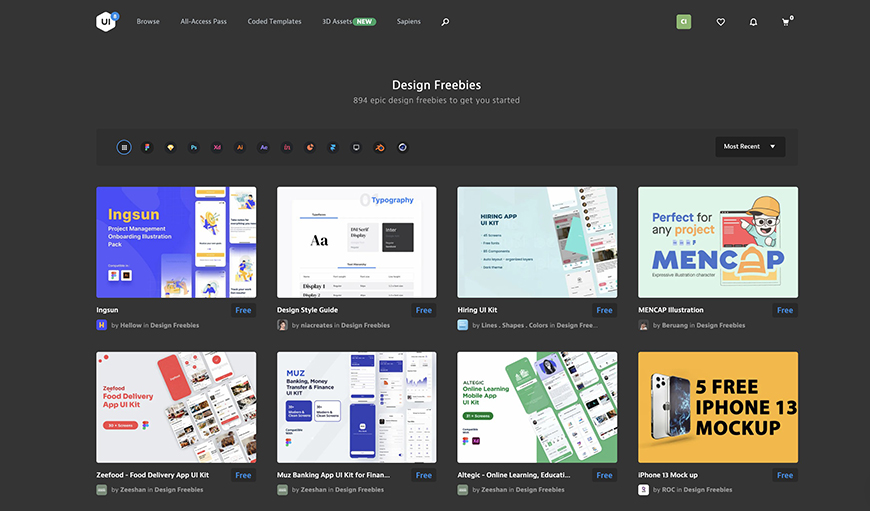Click Lines . Shapes . Colors author avatar

click(463, 325)
